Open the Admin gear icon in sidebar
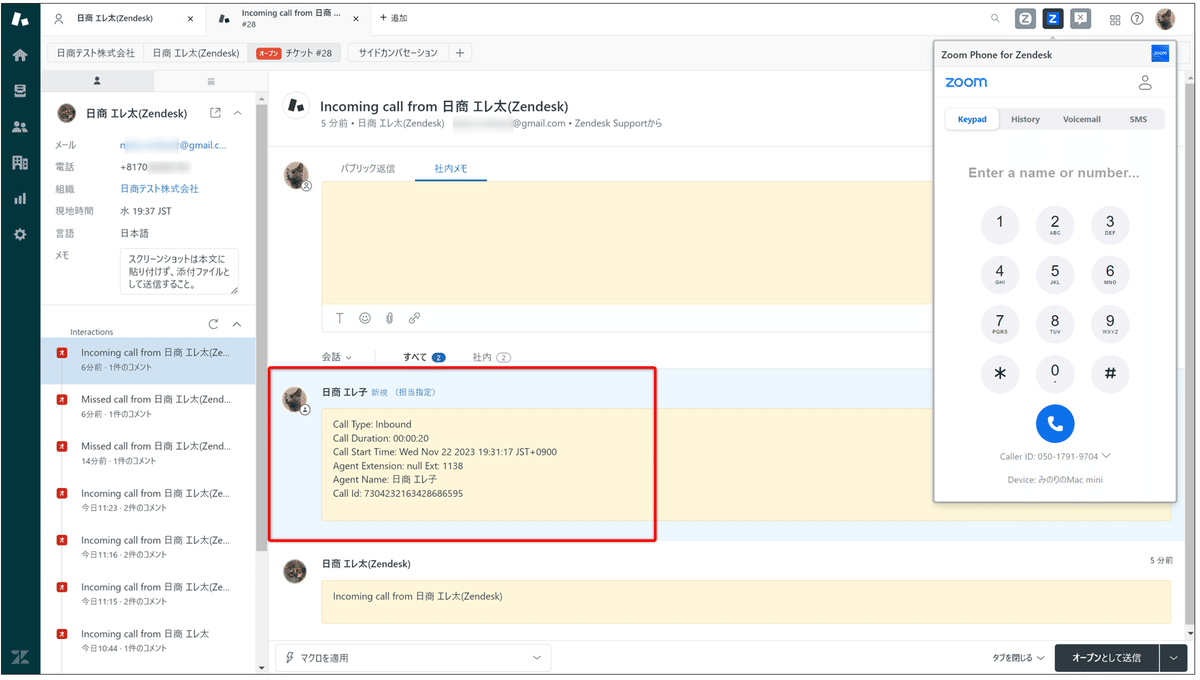 click(x=20, y=235)
